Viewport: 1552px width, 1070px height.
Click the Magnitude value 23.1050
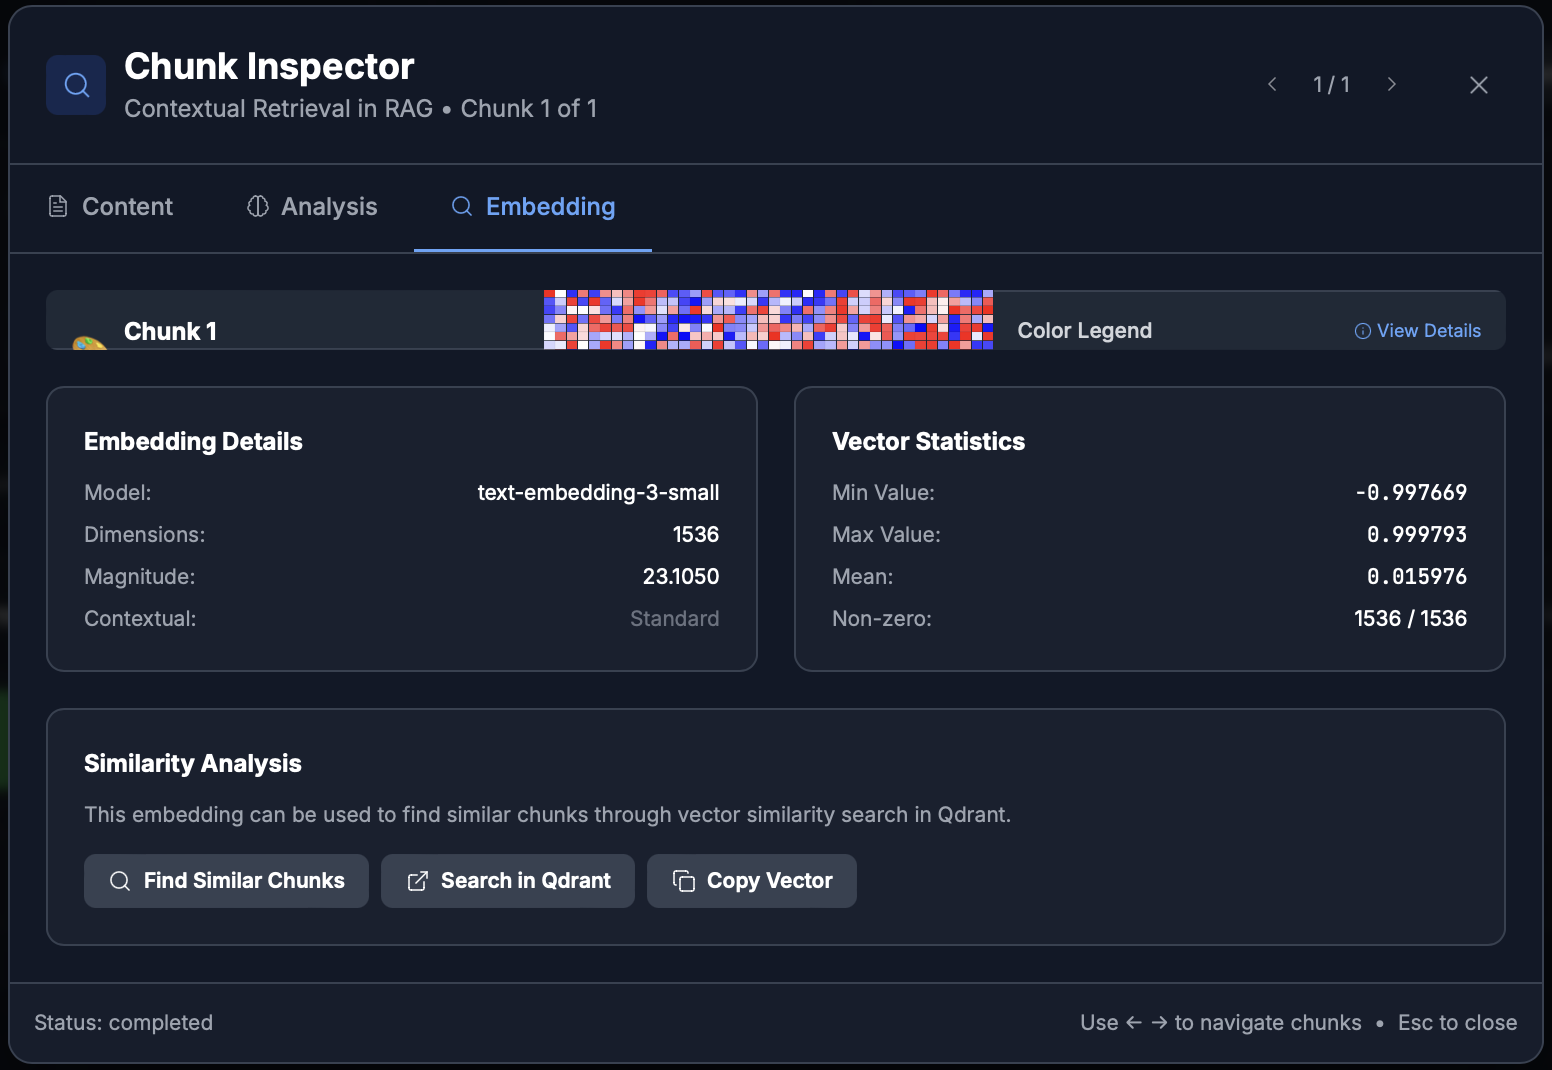click(681, 576)
